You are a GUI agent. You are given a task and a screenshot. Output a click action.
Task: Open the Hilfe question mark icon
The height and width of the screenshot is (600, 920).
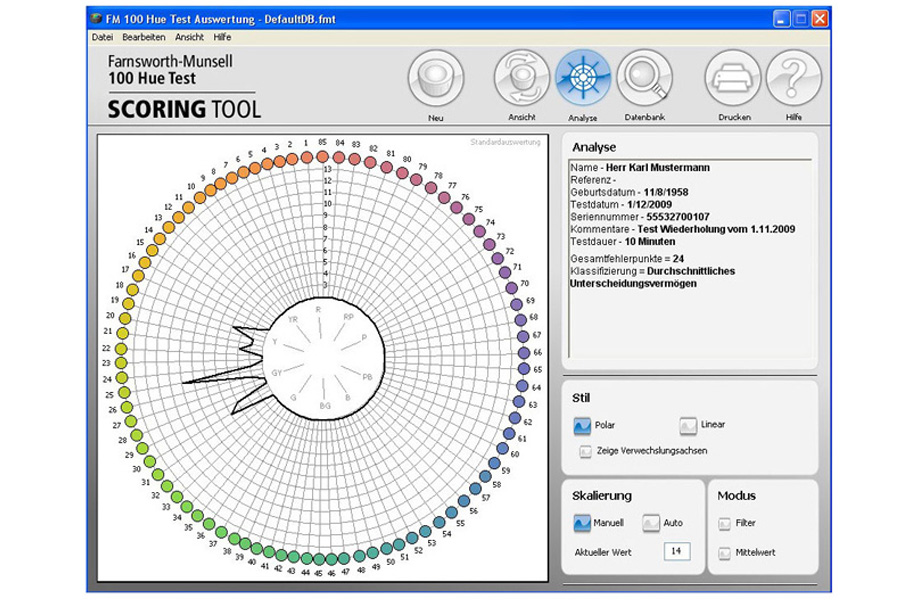coord(794,79)
